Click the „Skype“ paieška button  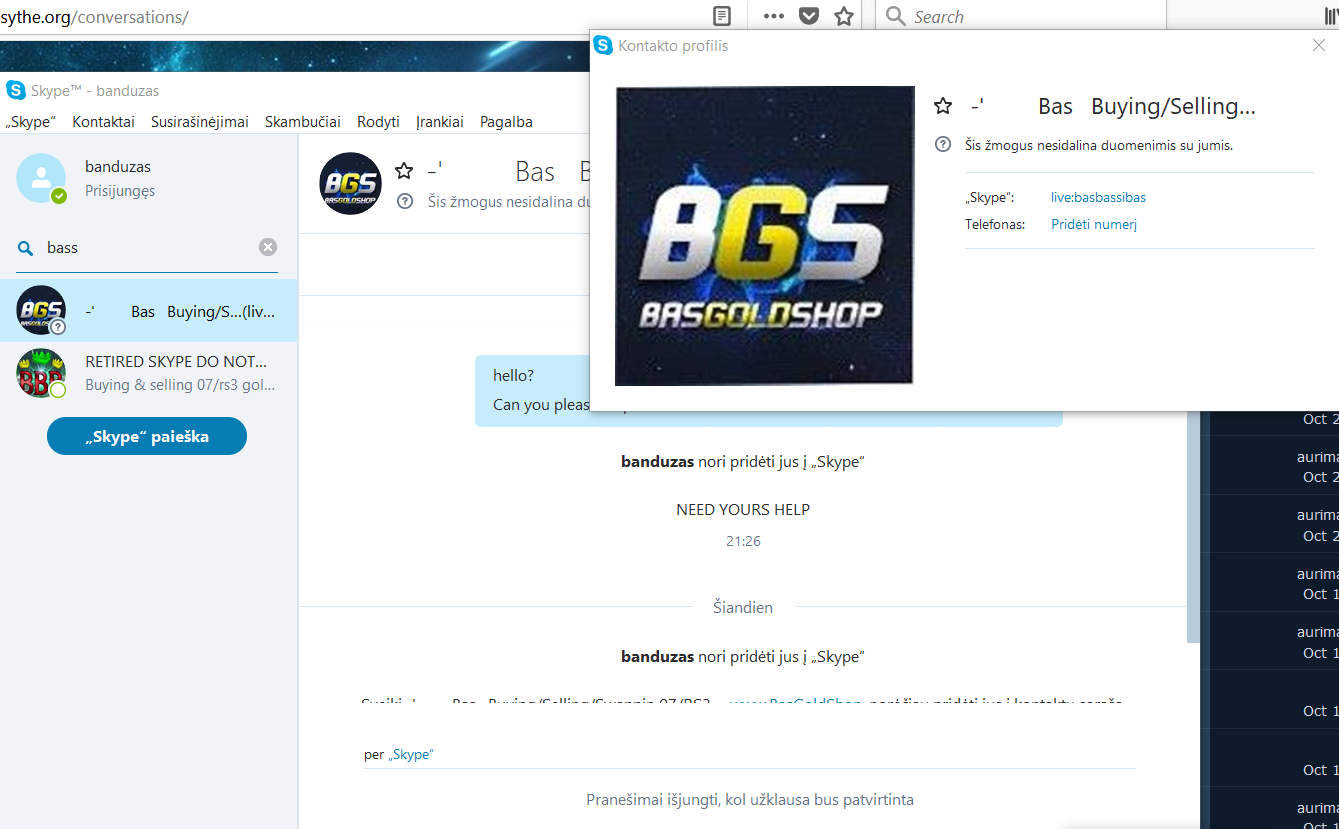point(147,436)
